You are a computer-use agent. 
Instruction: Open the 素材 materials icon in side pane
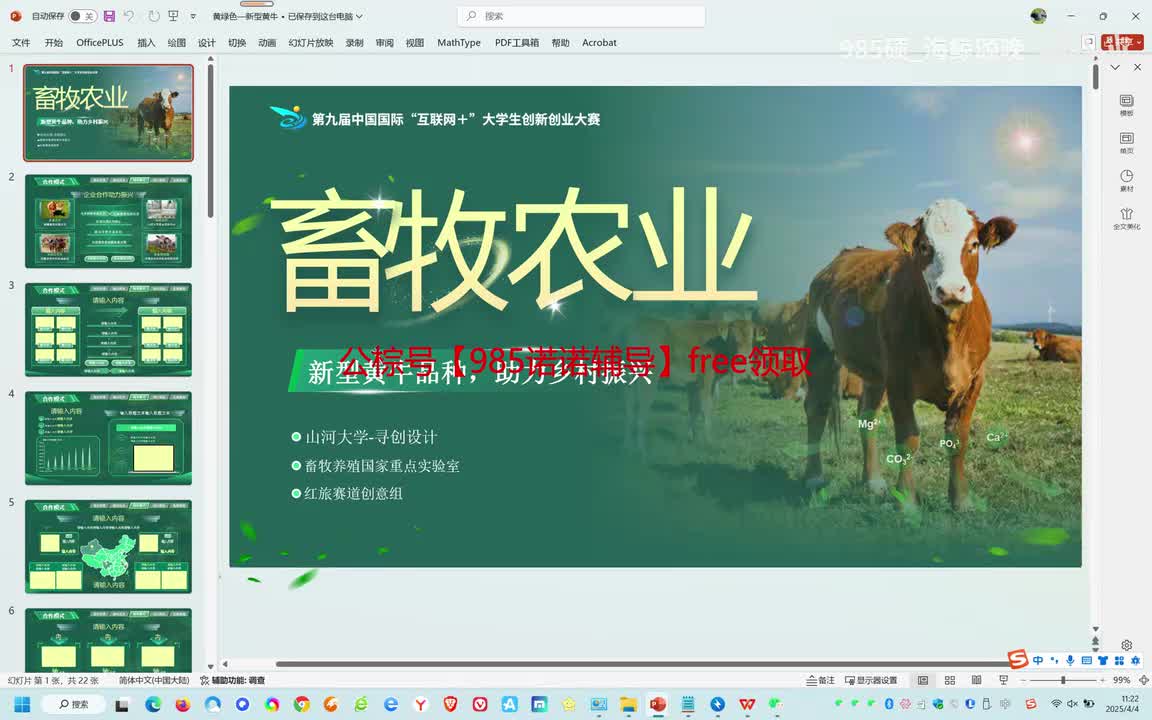pos(1126,180)
